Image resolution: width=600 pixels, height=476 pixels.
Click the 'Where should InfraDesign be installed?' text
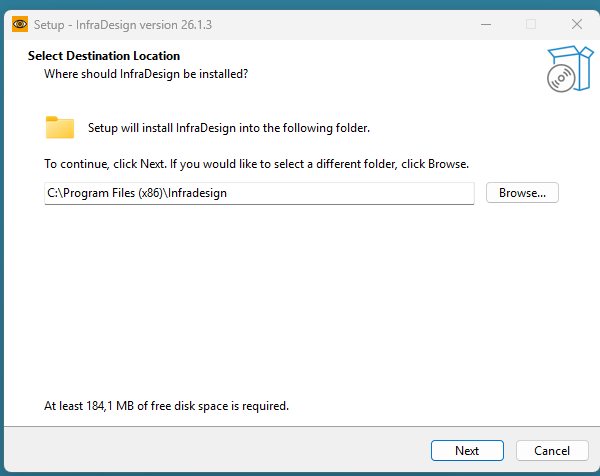point(146,74)
